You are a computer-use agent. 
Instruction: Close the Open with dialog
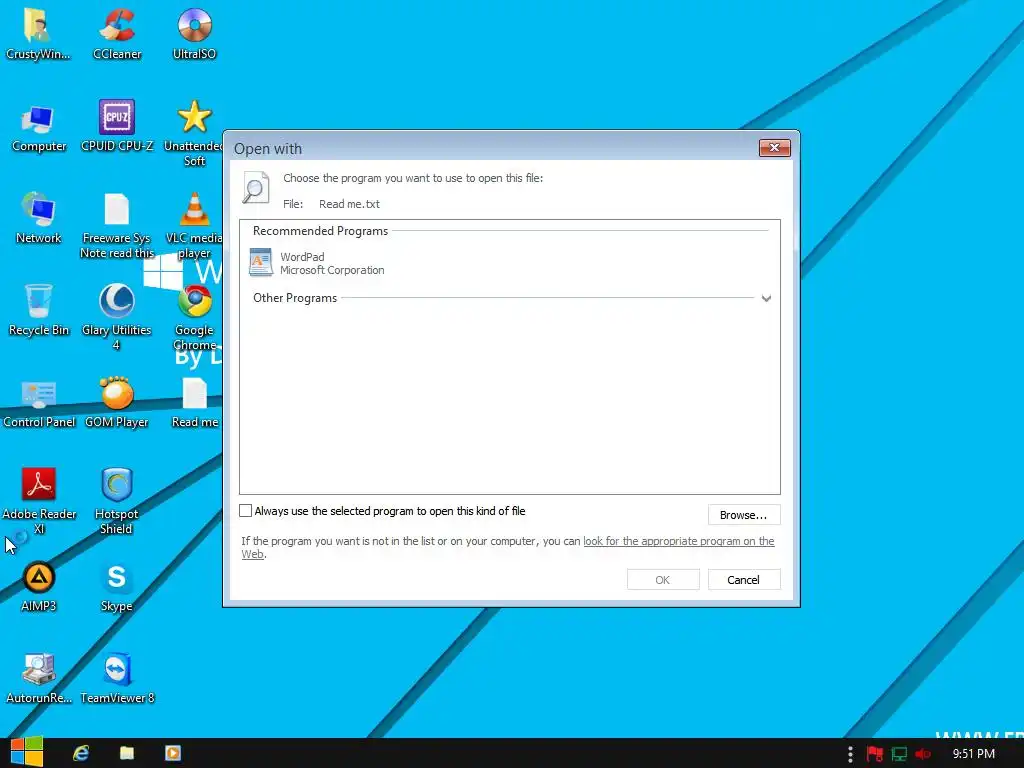click(775, 148)
